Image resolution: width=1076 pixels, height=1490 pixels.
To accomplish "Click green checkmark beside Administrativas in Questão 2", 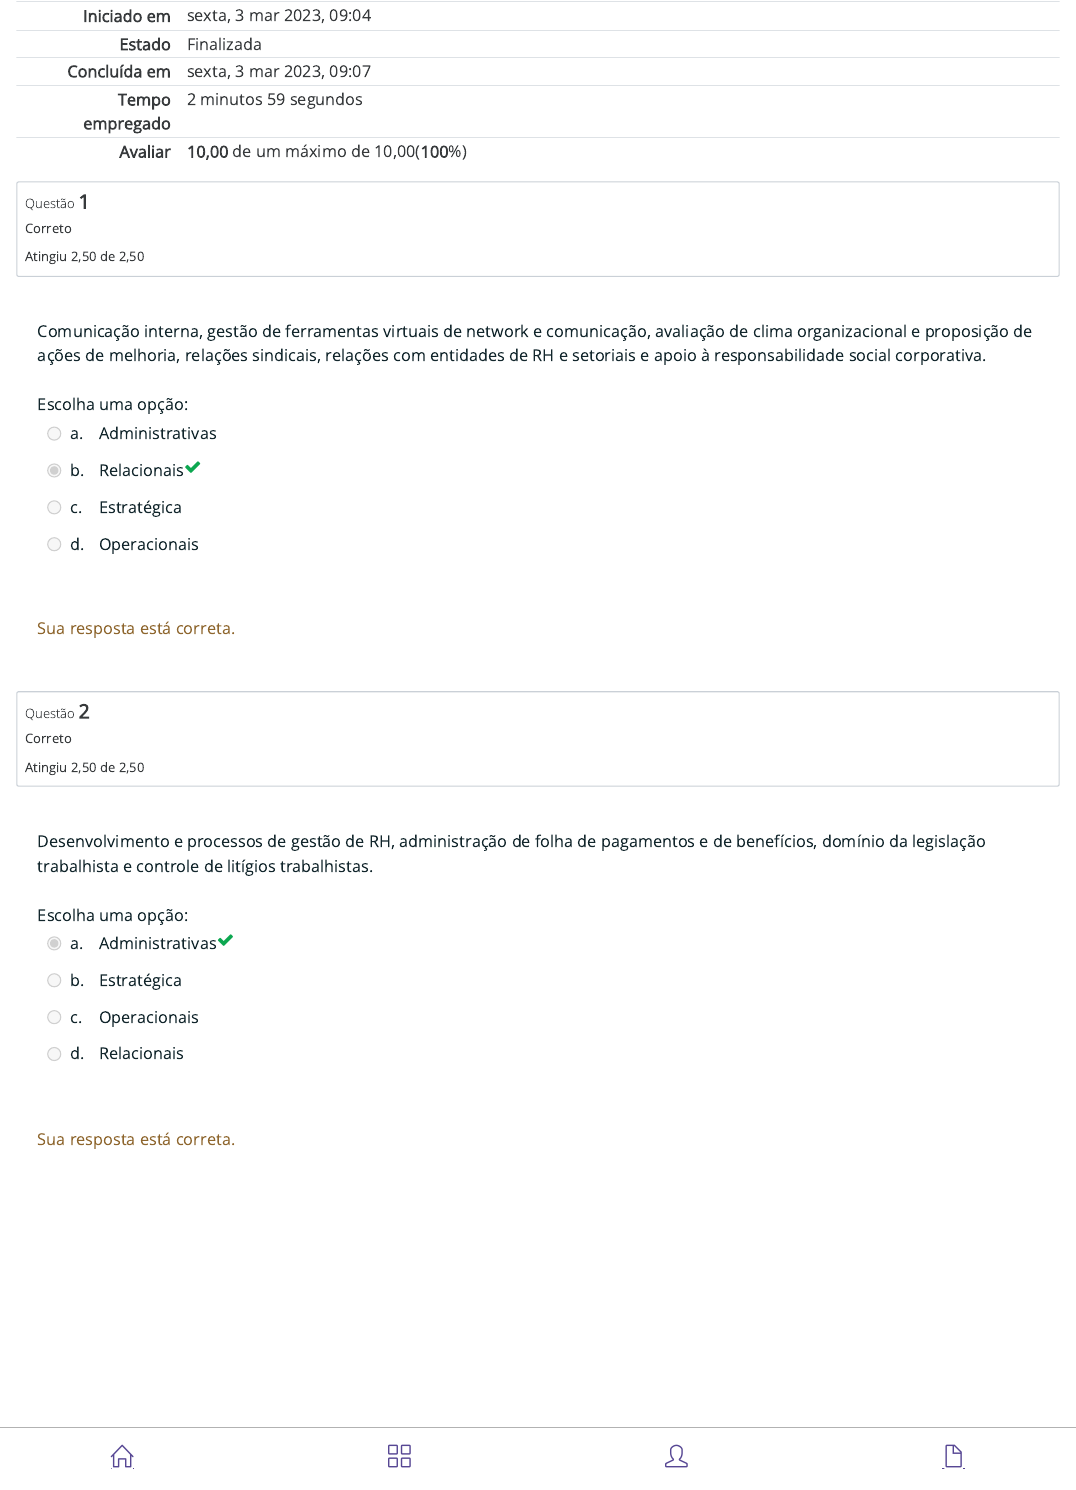I will [x=226, y=940].
